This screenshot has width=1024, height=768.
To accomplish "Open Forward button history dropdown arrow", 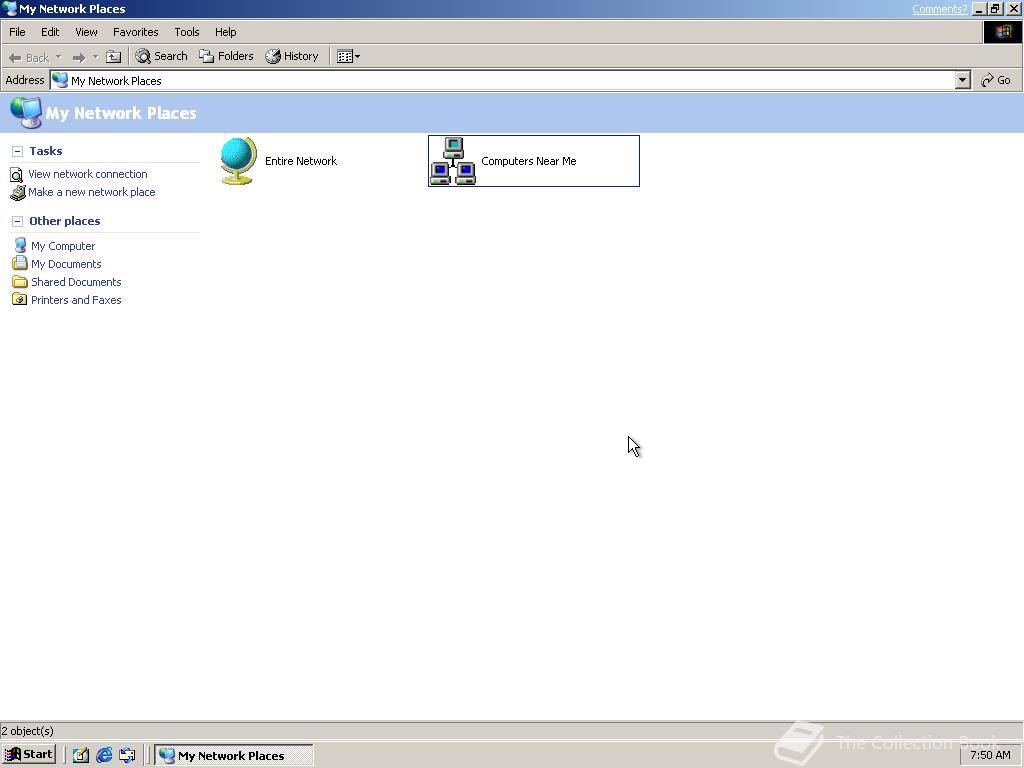I will (95, 57).
